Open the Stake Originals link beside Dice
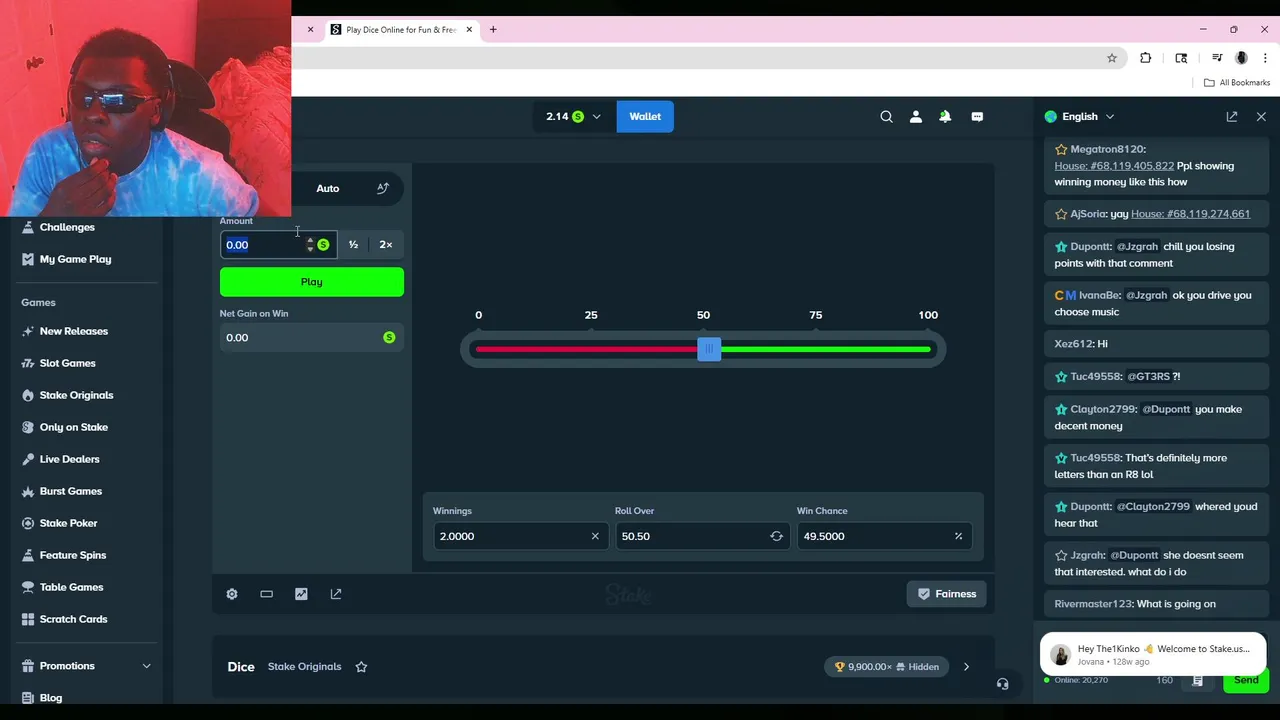The height and width of the screenshot is (720, 1280). point(305,667)
